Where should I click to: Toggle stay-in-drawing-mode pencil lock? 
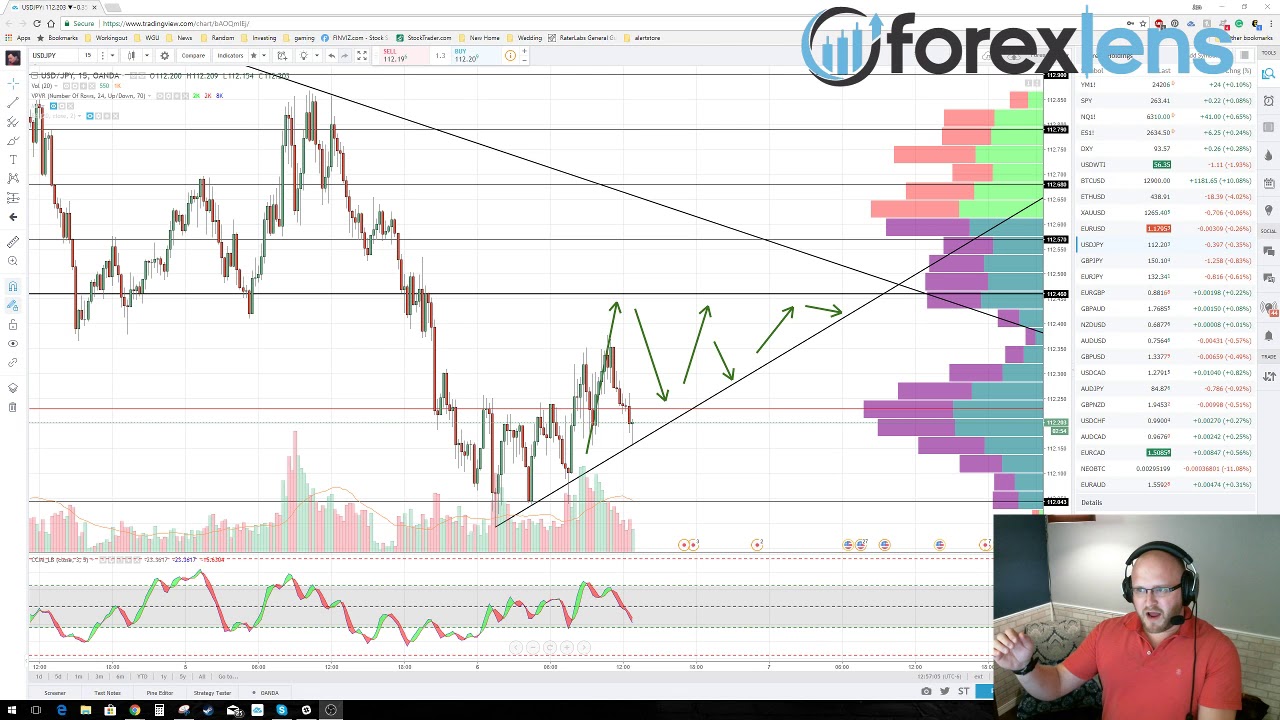[13, 305]
